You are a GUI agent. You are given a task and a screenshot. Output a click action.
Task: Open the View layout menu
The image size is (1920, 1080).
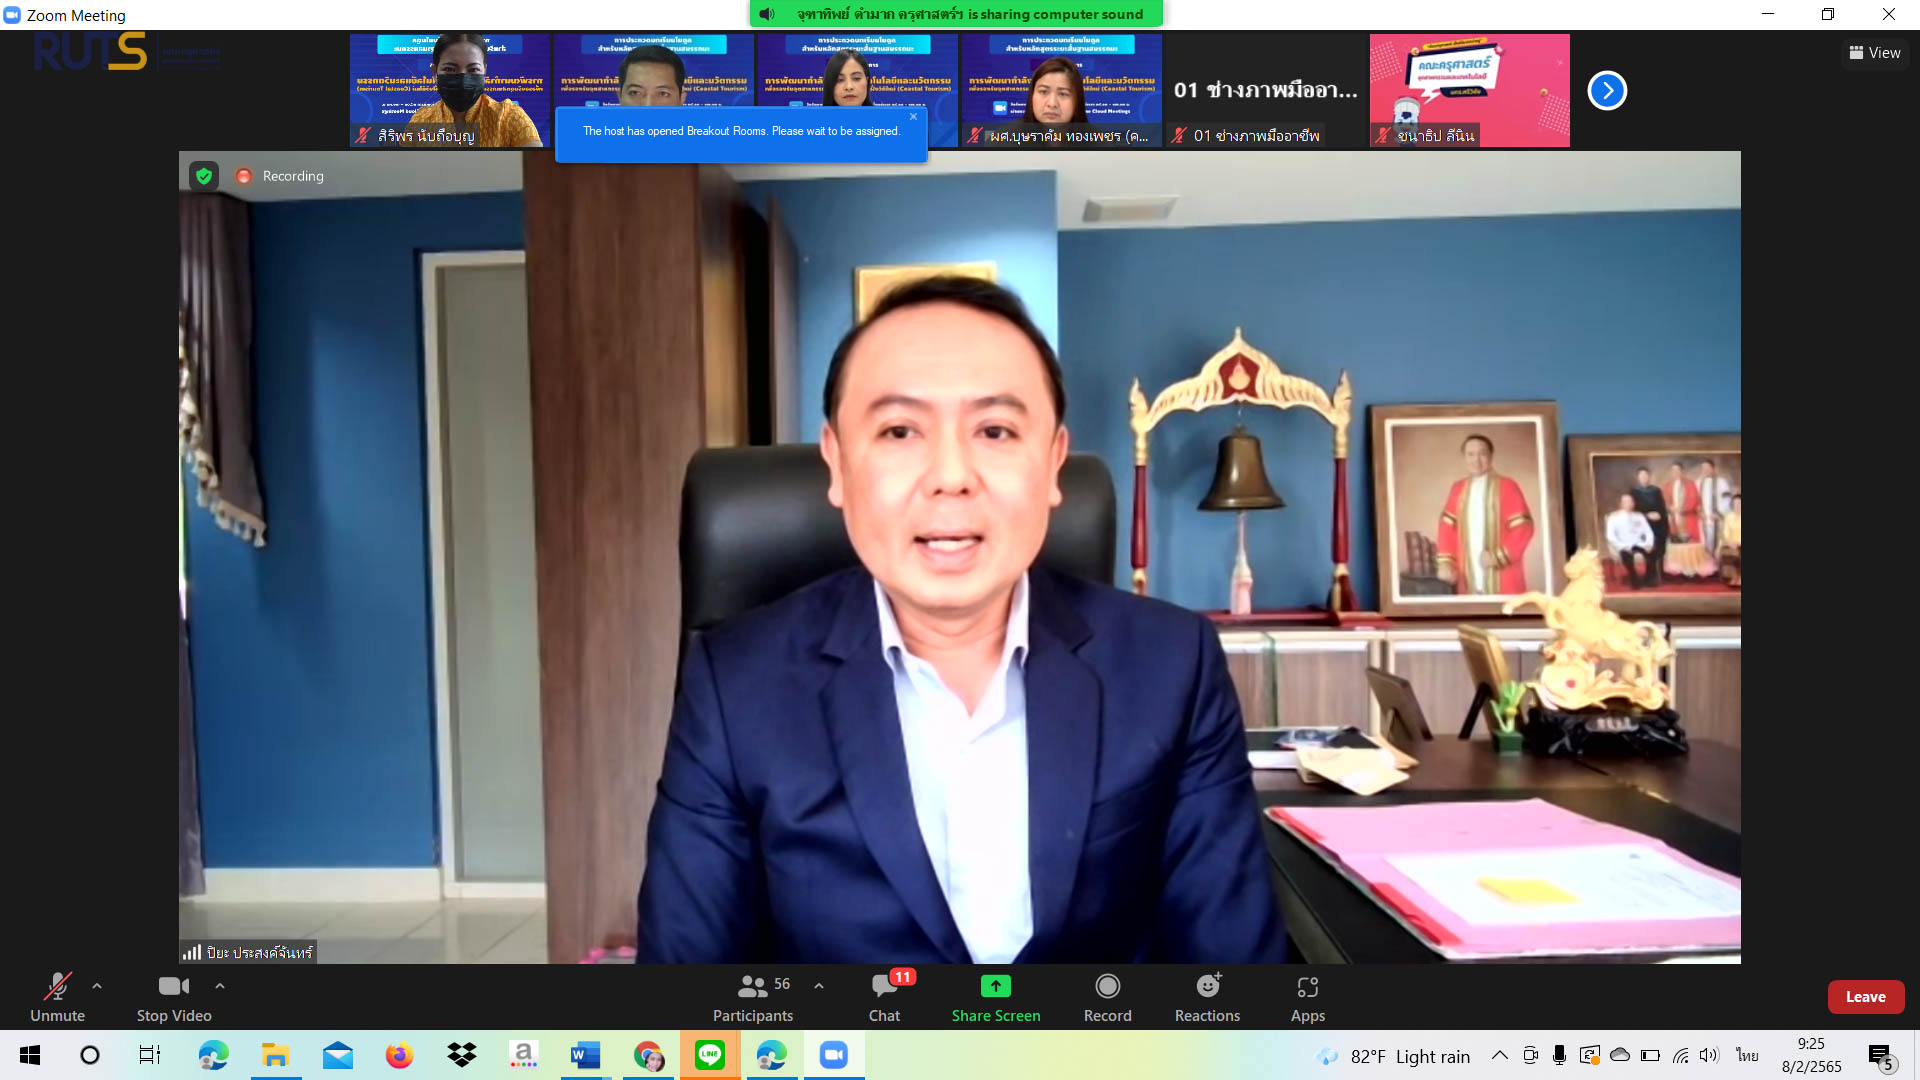coord(1875,53)
